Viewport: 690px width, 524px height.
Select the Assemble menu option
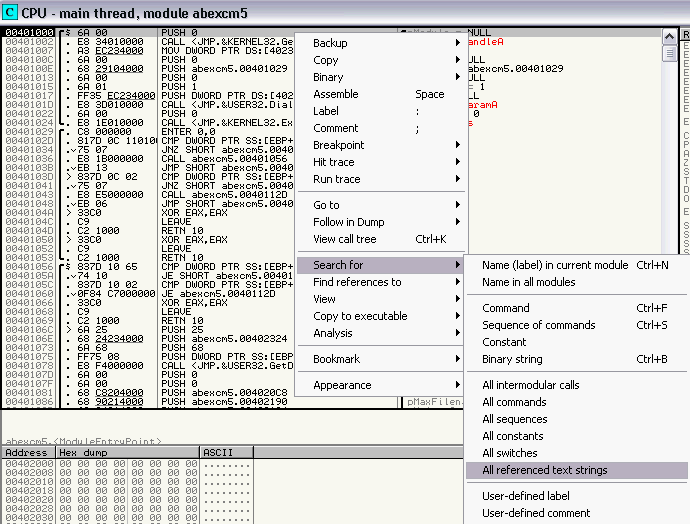click(x=335, y=94)
